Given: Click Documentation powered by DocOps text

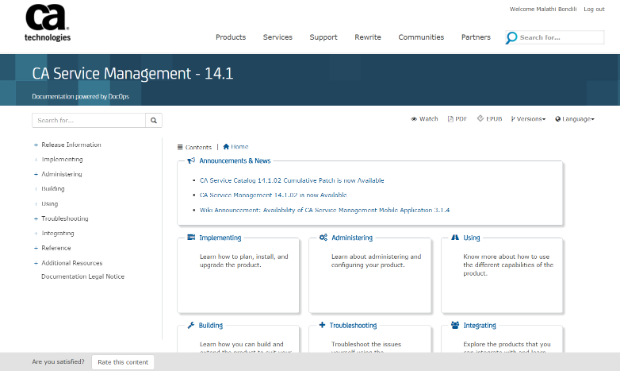Looking at the screenshot, I should 80,97.
